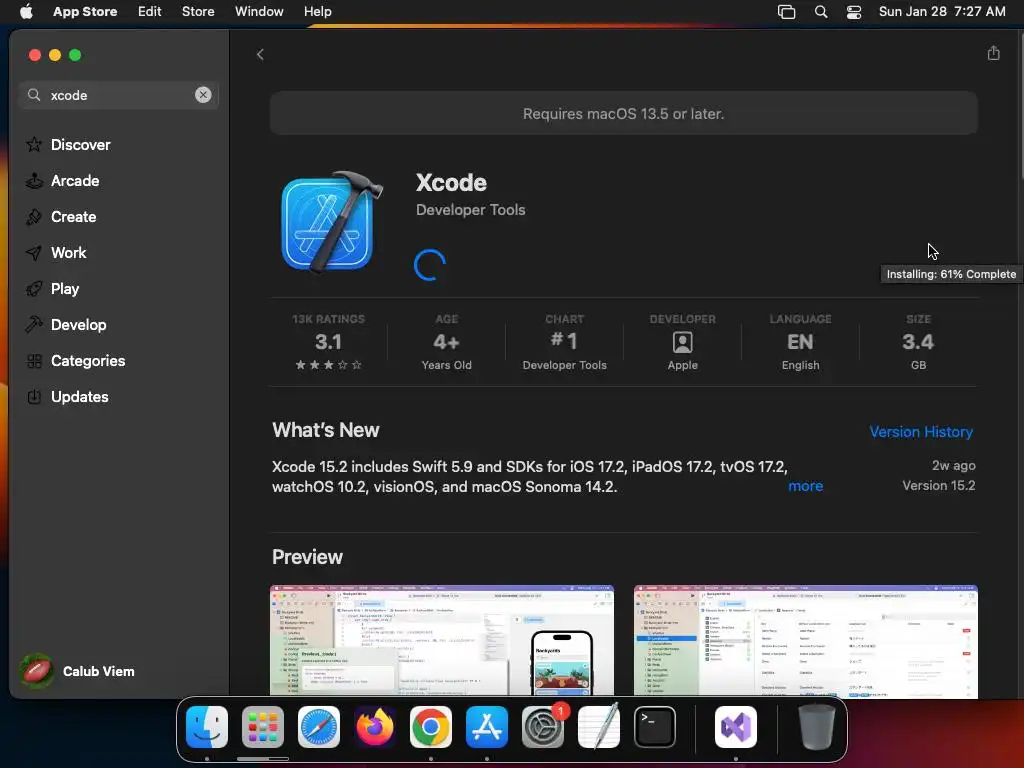Click the App Store Dock icon

click(487, 727)
